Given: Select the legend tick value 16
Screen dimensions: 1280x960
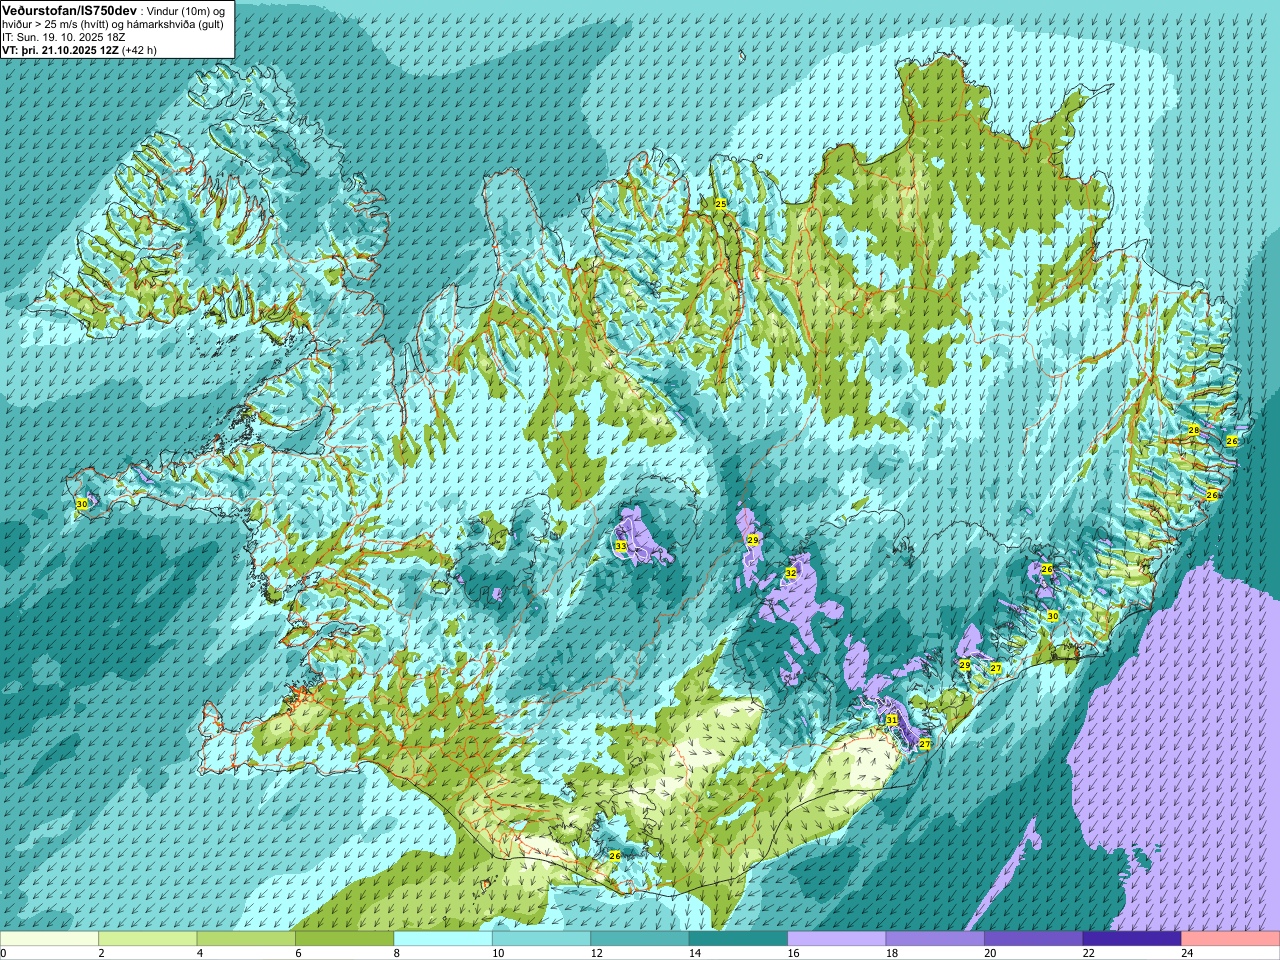Looking at the screenshot, I should [x=793, y=953].
